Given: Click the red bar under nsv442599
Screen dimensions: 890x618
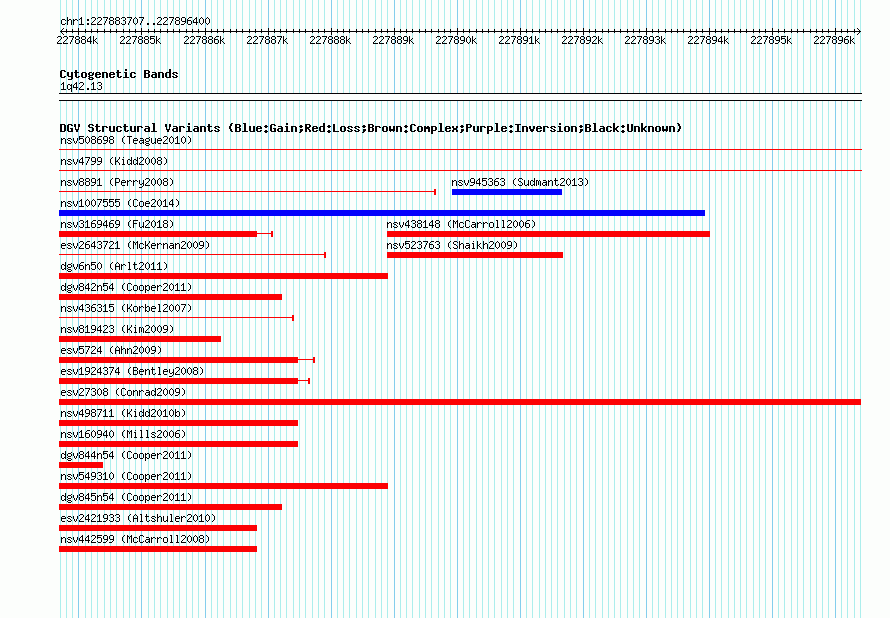Looking at the screenshot, I should [x=158, y=549].
